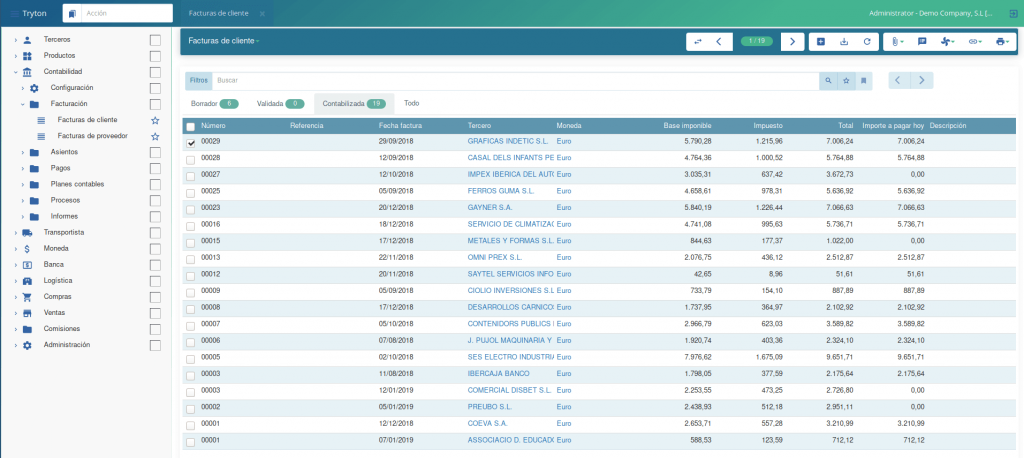Open the notes chat icon
1024x458 pixels.
(922, 41)
